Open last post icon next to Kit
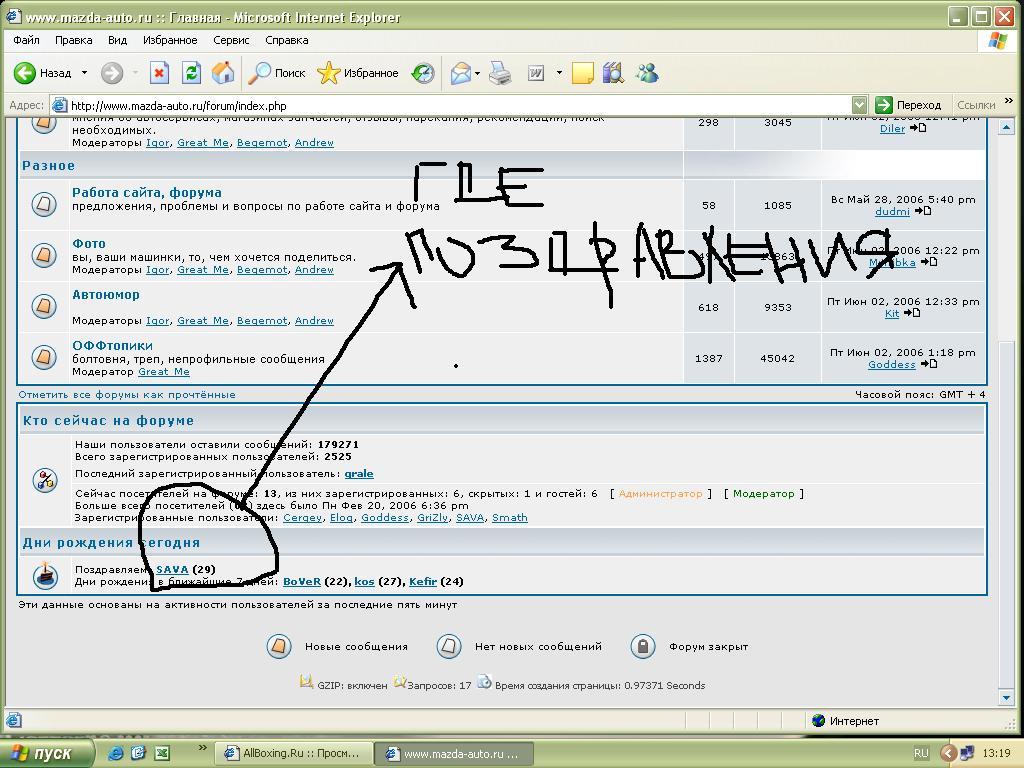This screenshot has height=768, width=1024. [x=912, y=313]
